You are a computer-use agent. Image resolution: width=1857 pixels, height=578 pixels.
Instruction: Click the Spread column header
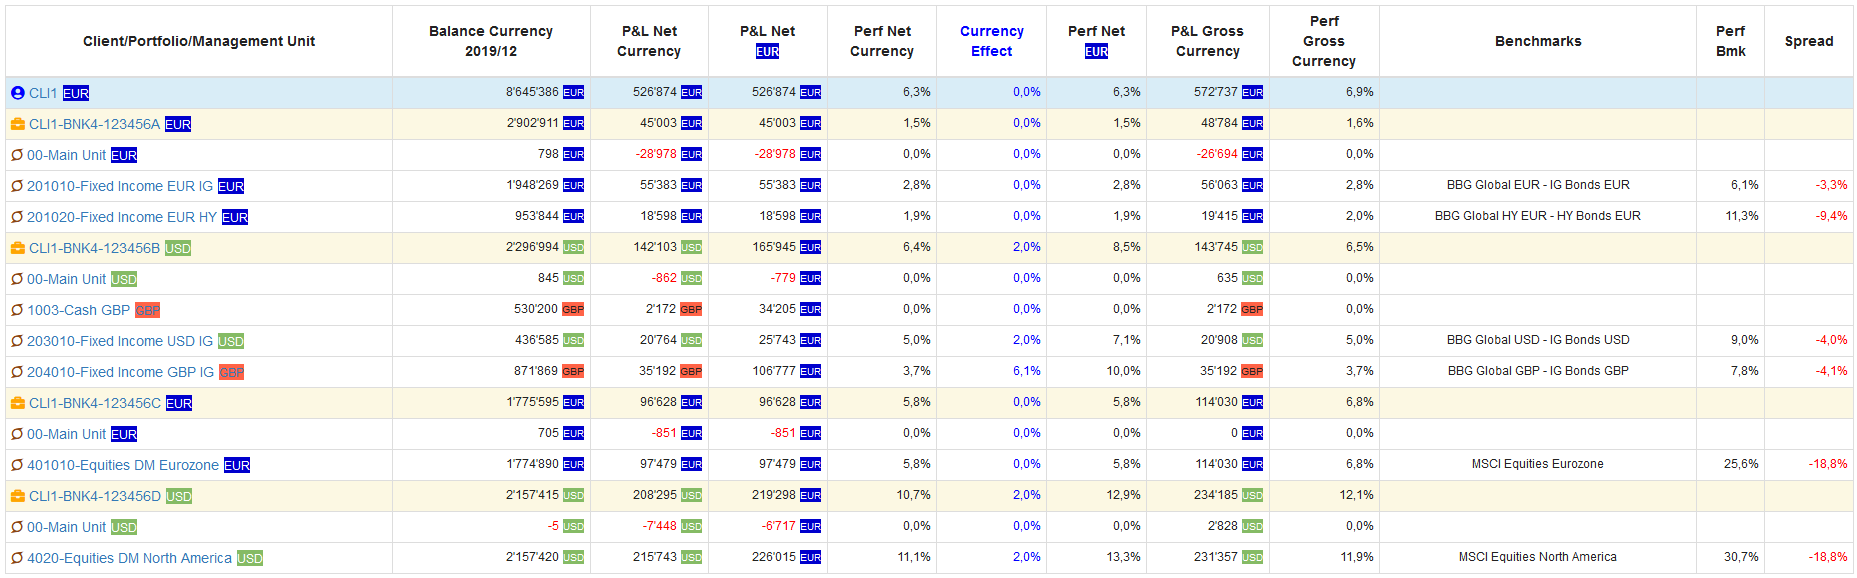click(1808, 41)
